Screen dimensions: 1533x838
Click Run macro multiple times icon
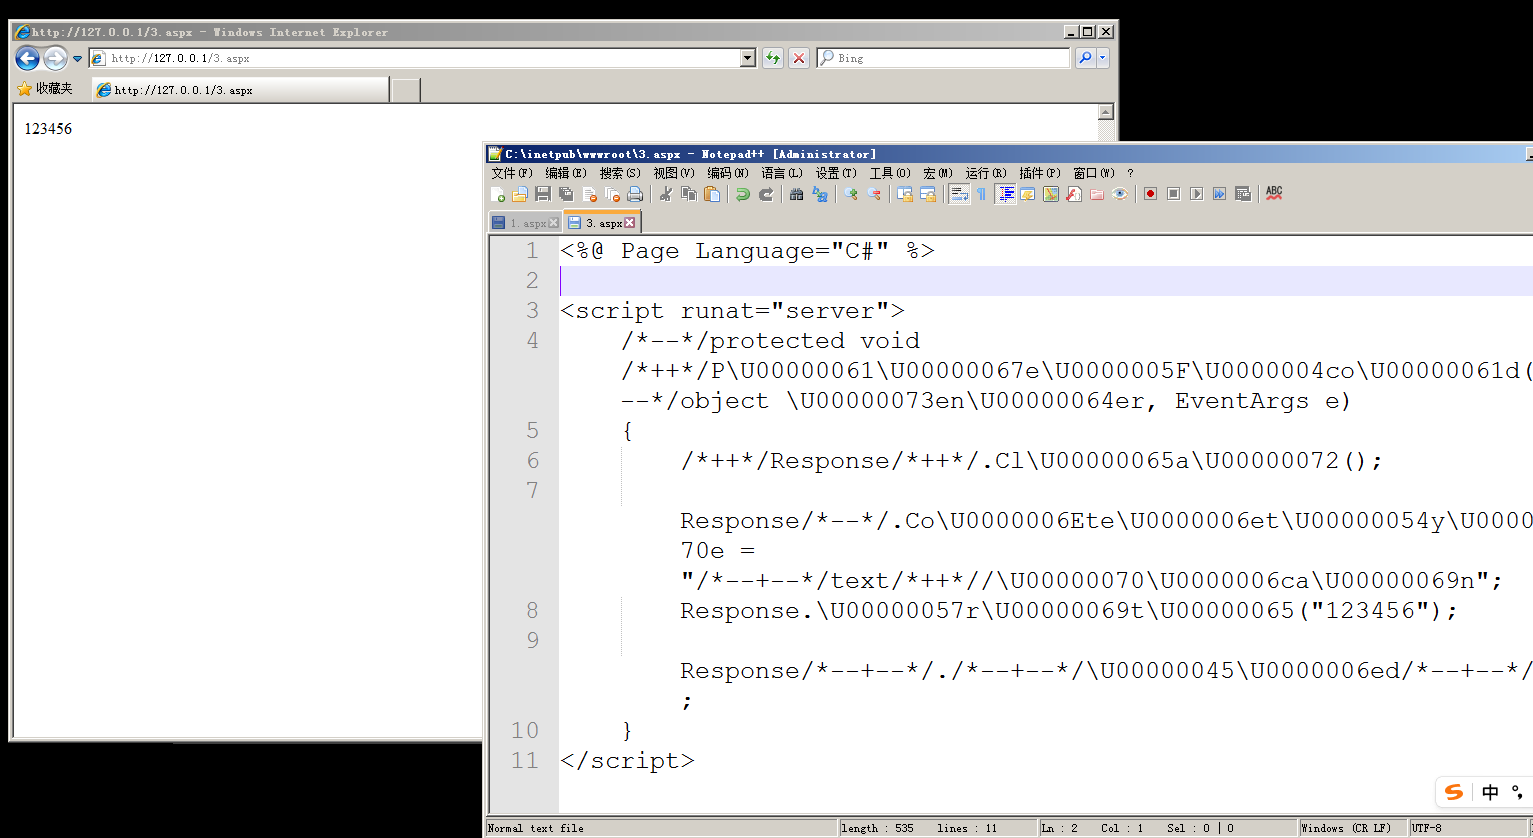pyautogui.click(x=1220, y=194)
